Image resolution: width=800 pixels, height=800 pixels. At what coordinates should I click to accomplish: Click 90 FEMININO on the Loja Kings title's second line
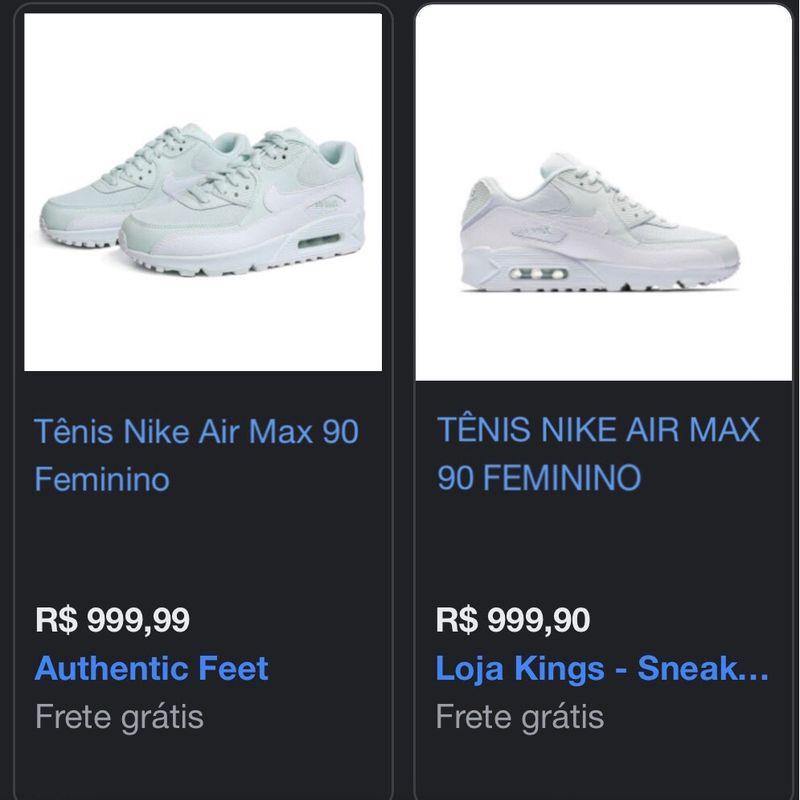539,478
